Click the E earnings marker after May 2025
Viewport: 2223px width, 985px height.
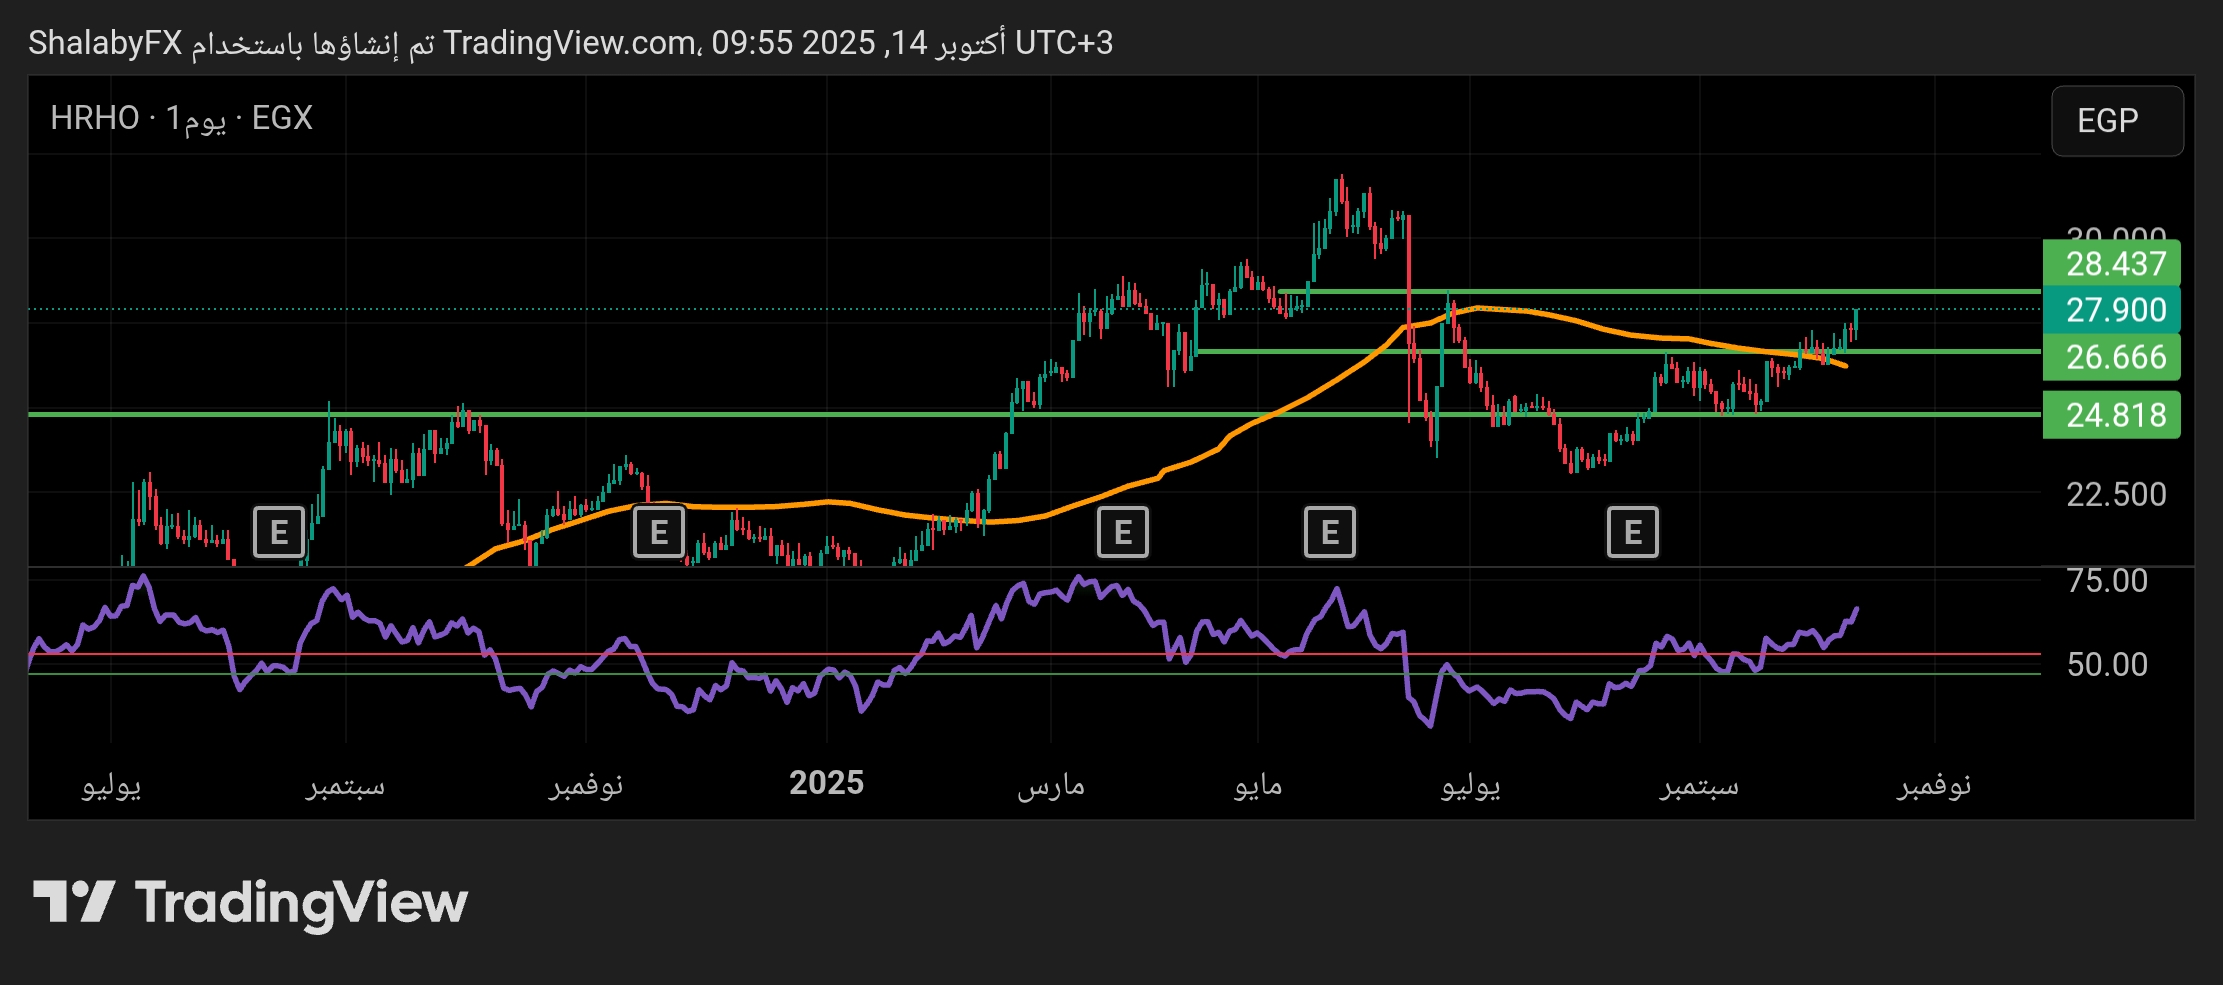tap(1329, 532)
